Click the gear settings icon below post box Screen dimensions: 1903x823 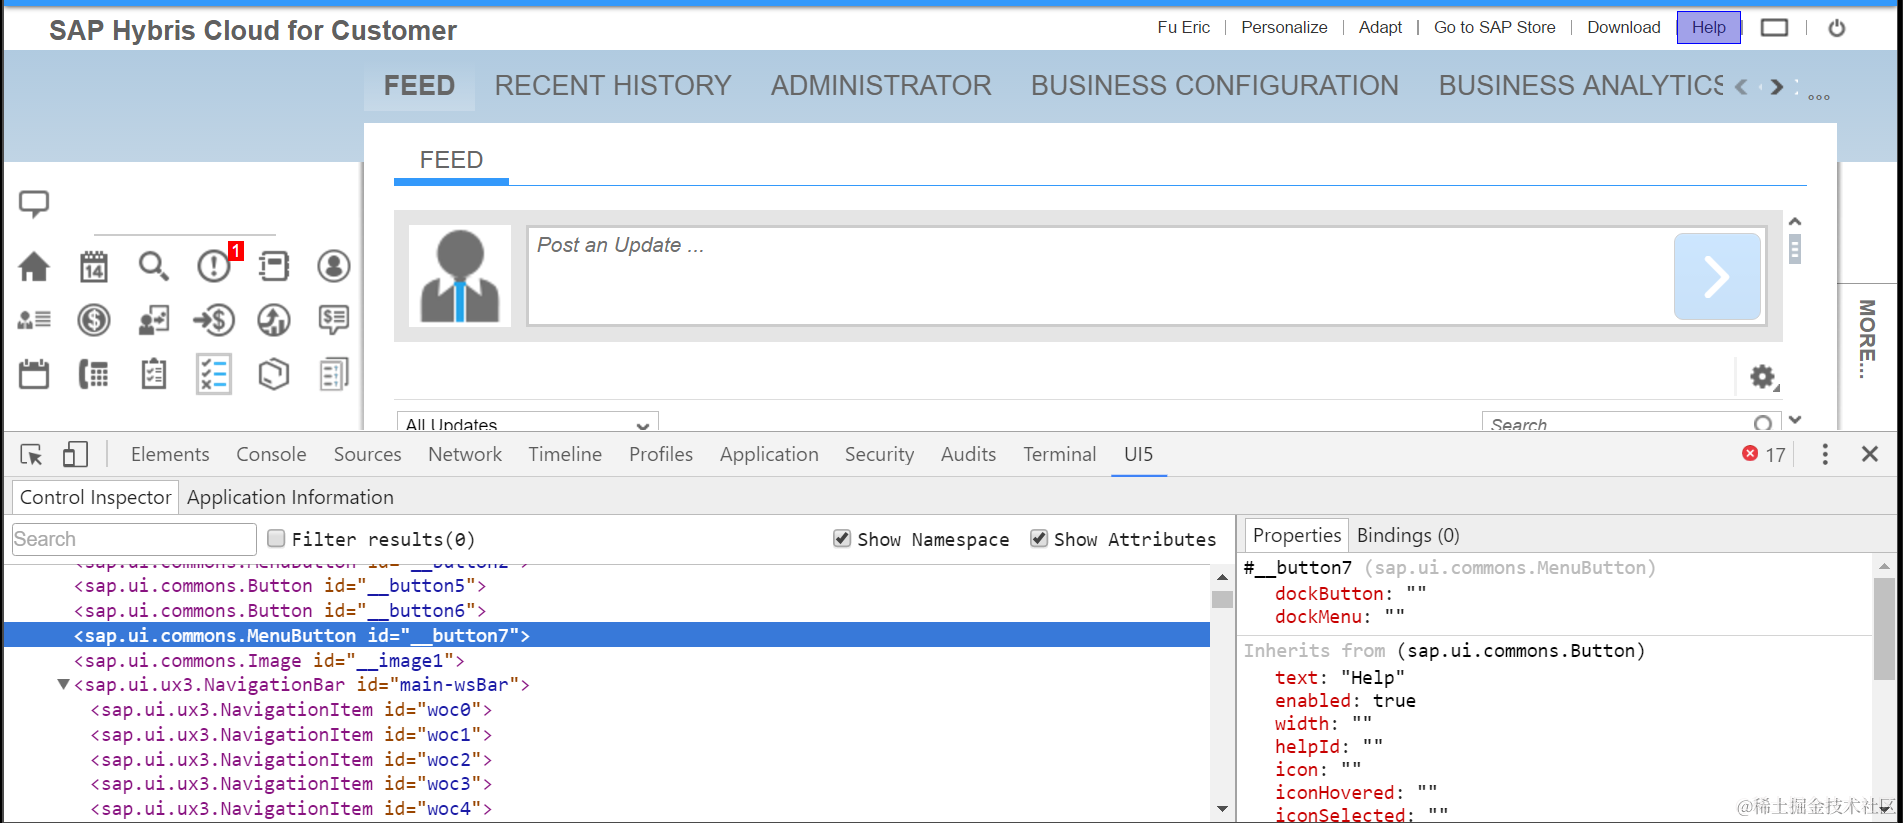[1763, 377]
